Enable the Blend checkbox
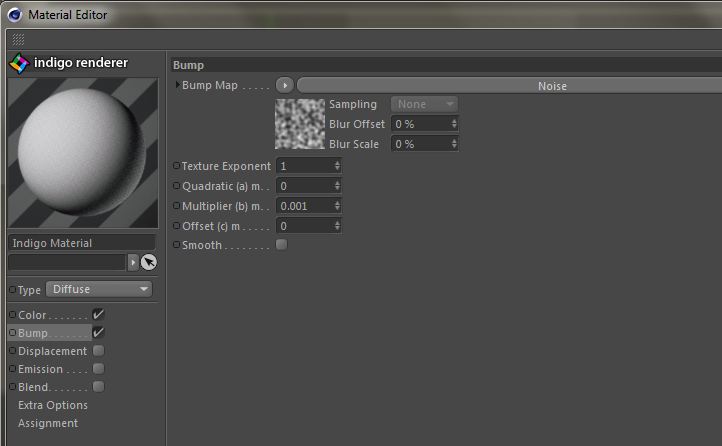722x446 pixels. click(x=98, y=387)
